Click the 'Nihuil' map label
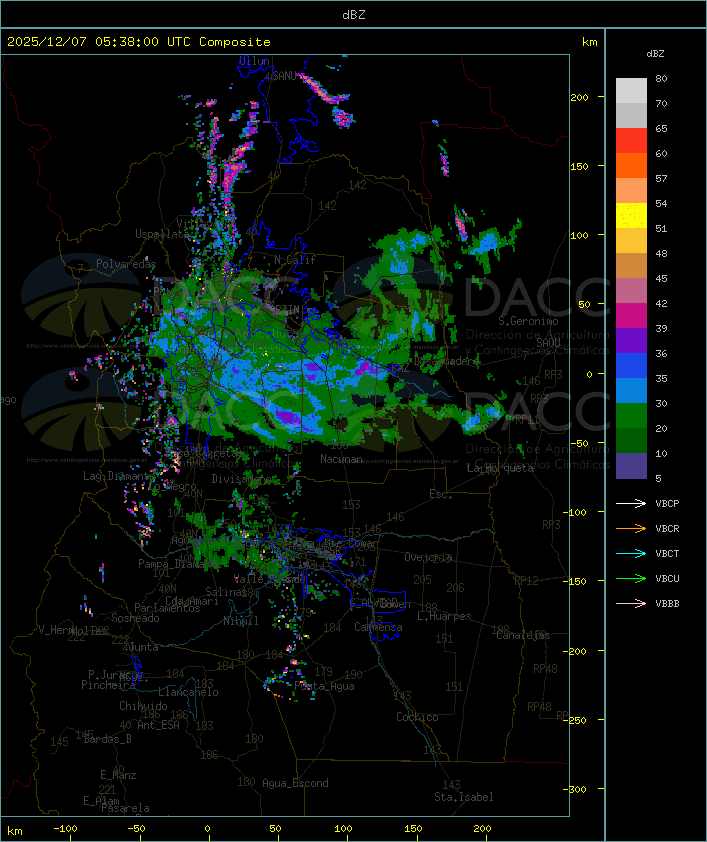This screenshot has height=842, width=707. click(241, 621)
